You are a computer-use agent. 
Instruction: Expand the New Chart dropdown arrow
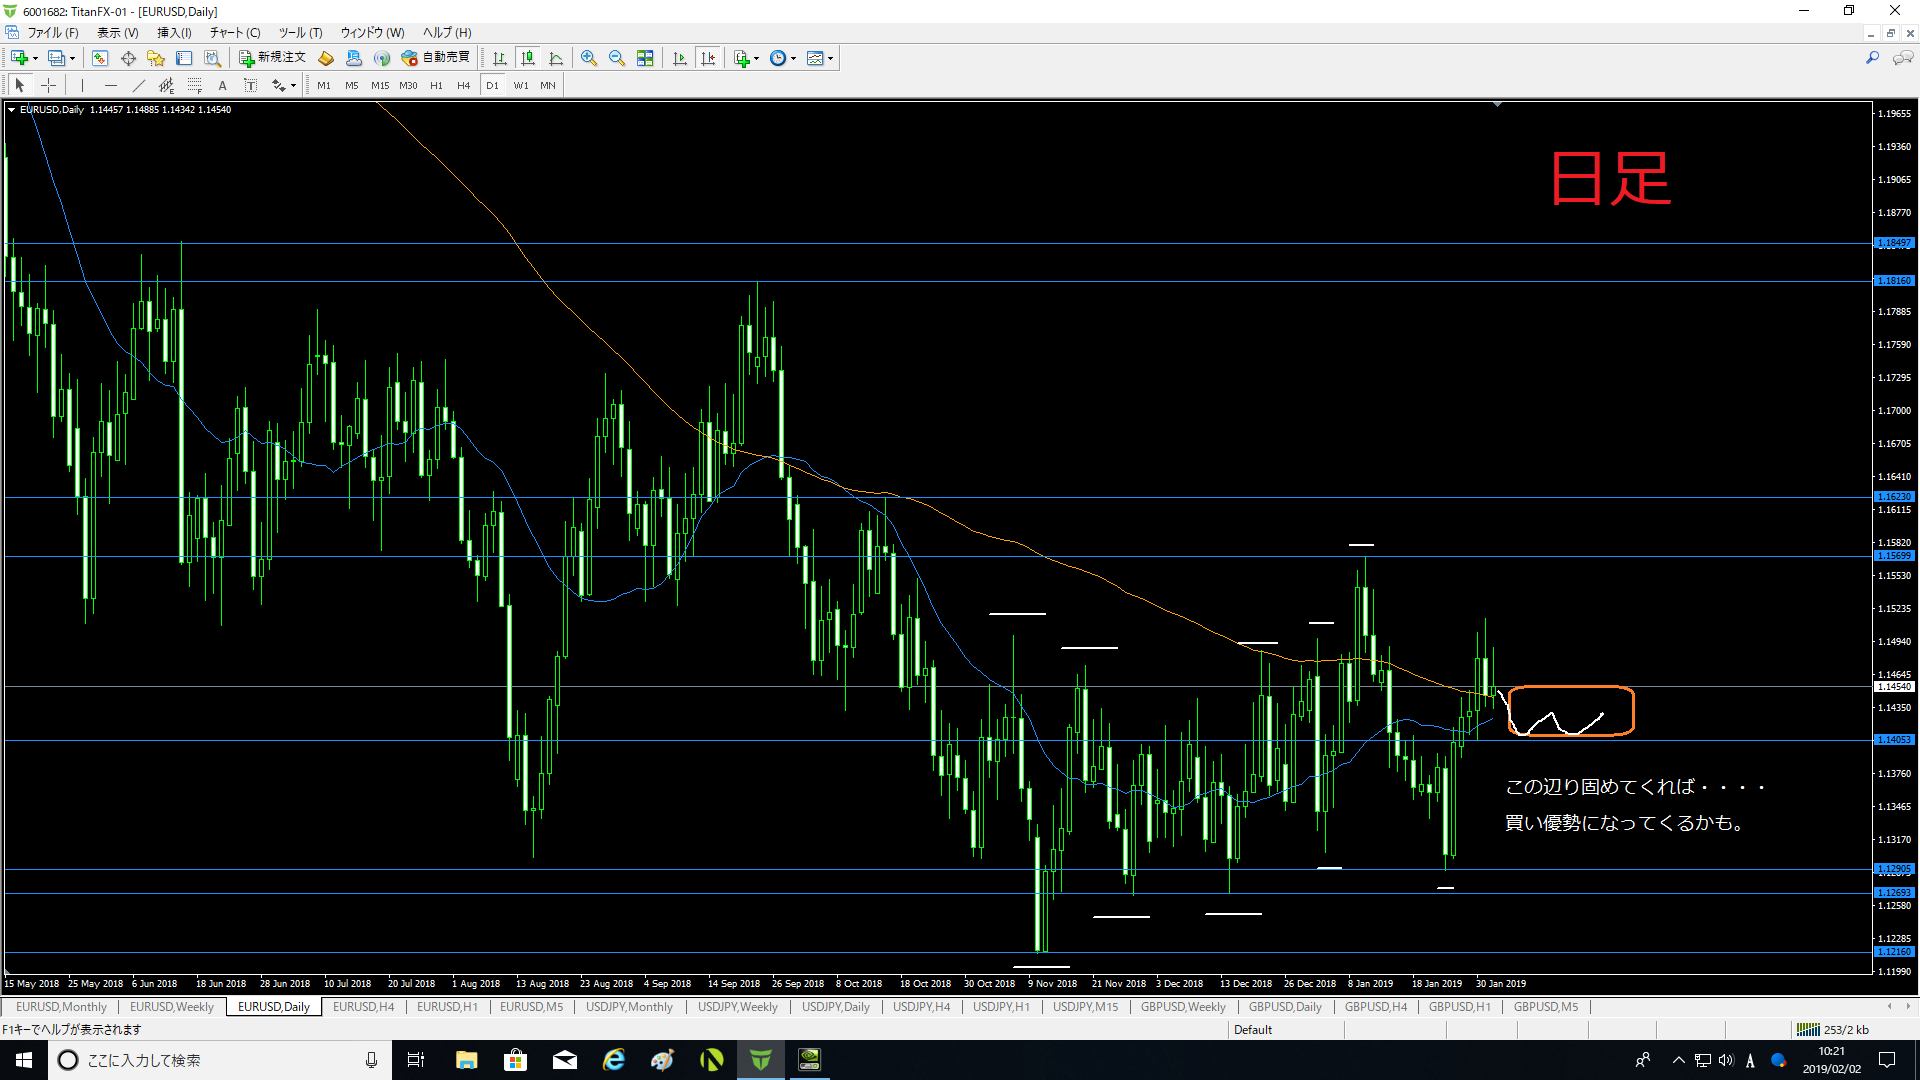click(x=36, y=58)
